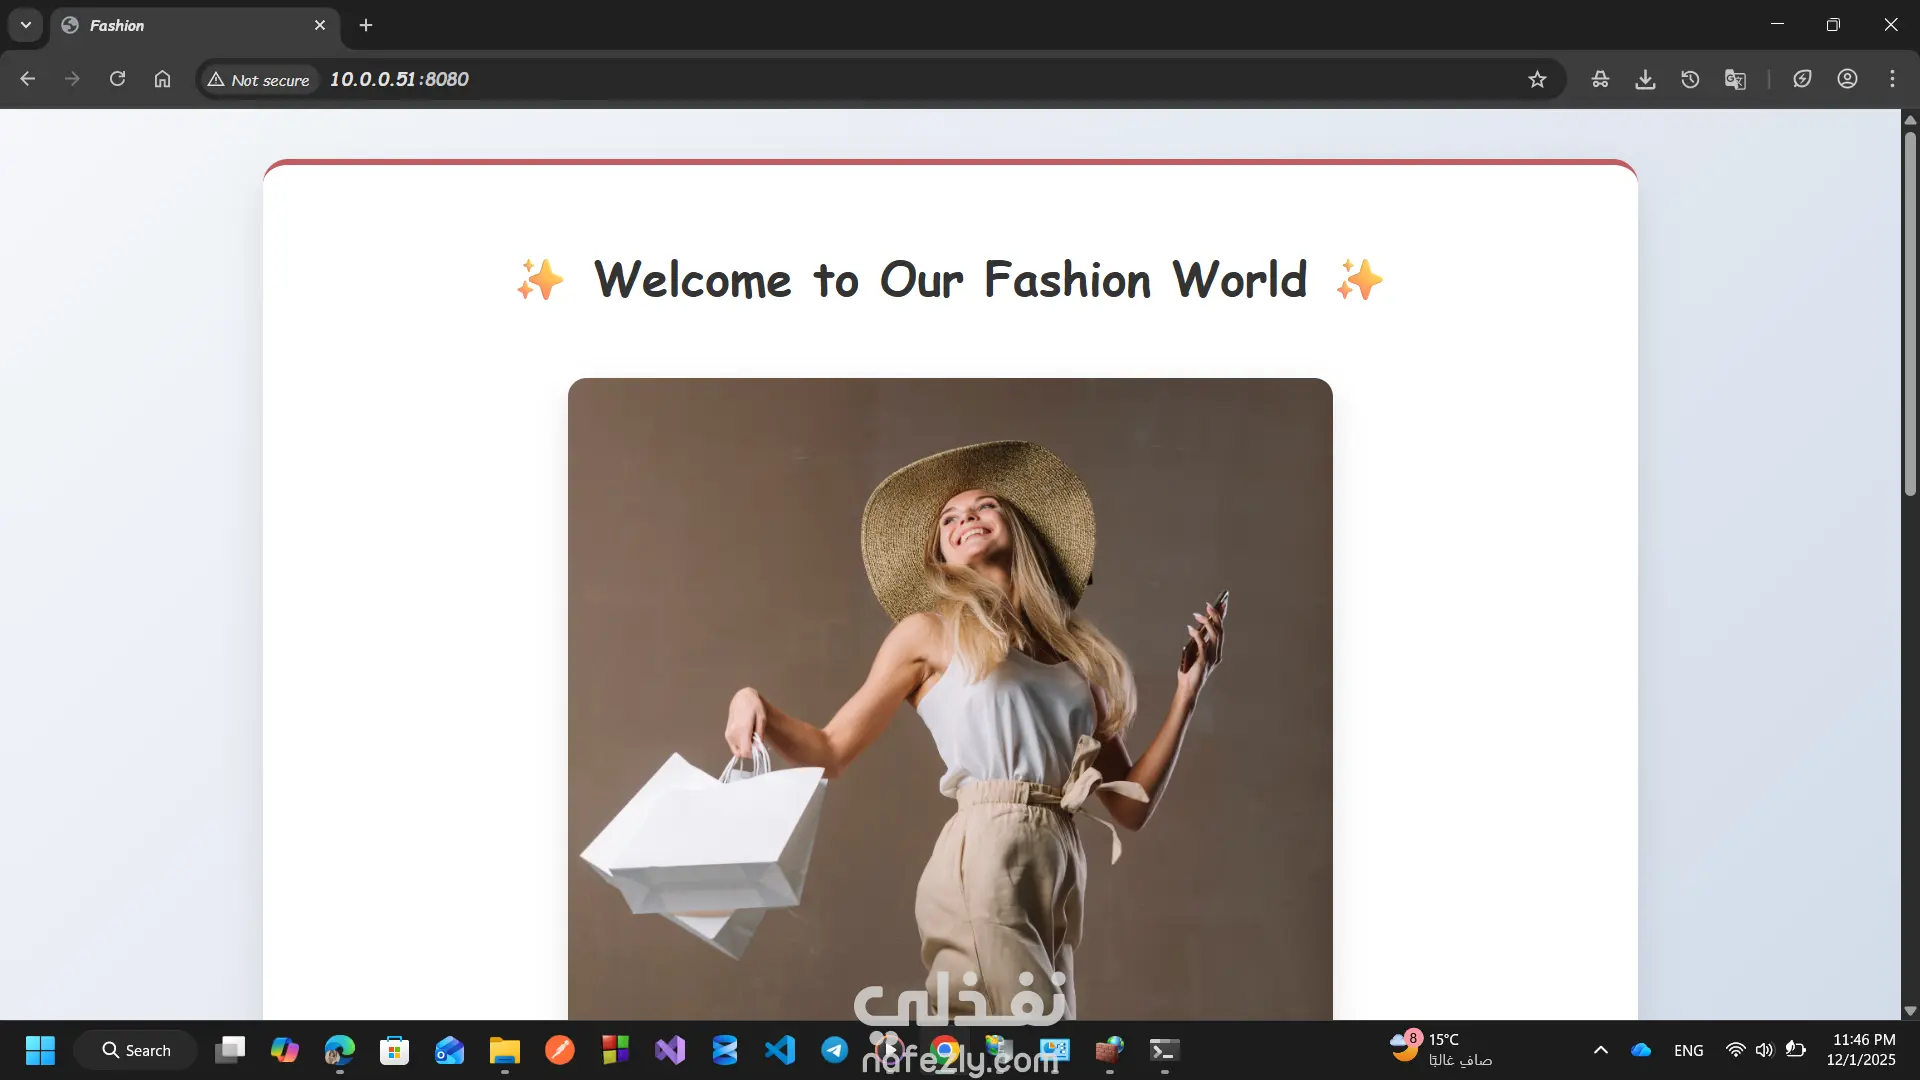Expand the tab search dropdown
1920x1080 pixels.
pyautogui.click(x=26, y=25)
